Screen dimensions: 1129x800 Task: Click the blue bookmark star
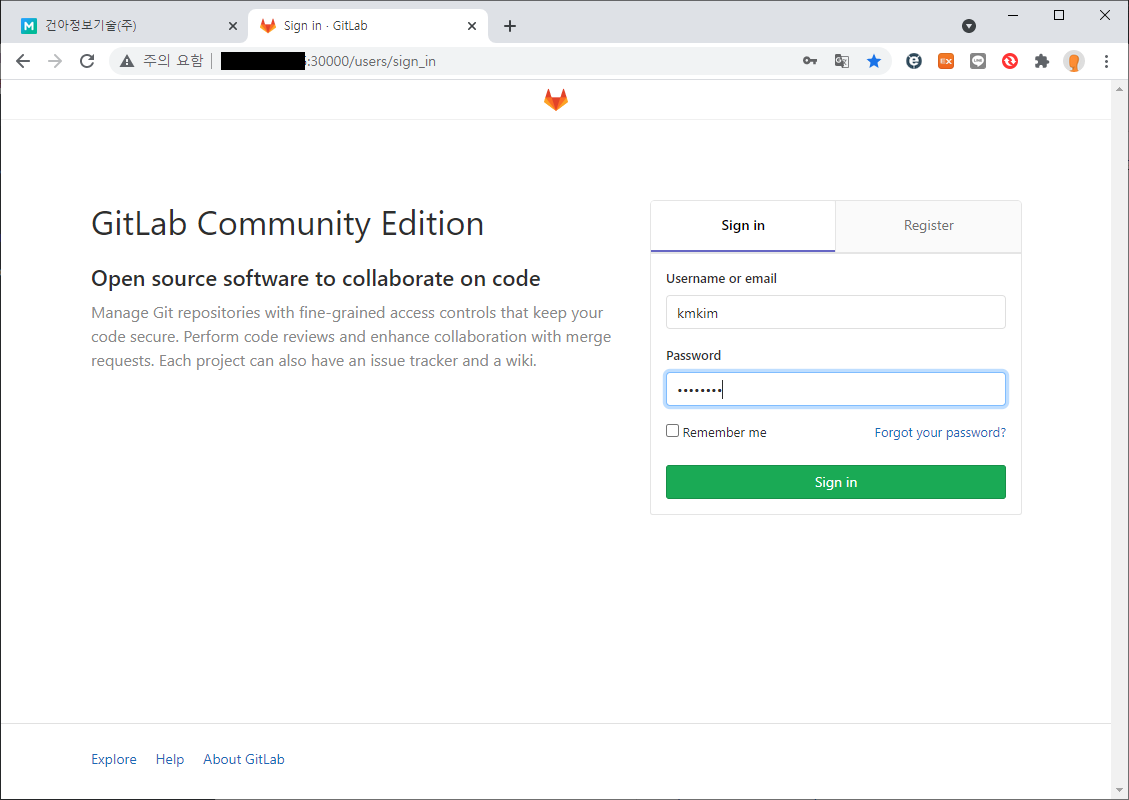point(873,61)
